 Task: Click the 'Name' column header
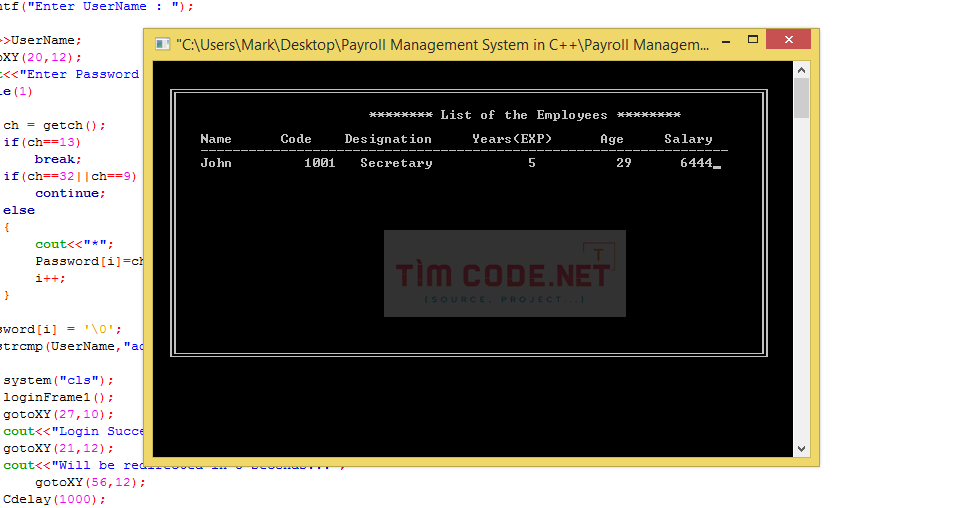[x=216, y=139]
